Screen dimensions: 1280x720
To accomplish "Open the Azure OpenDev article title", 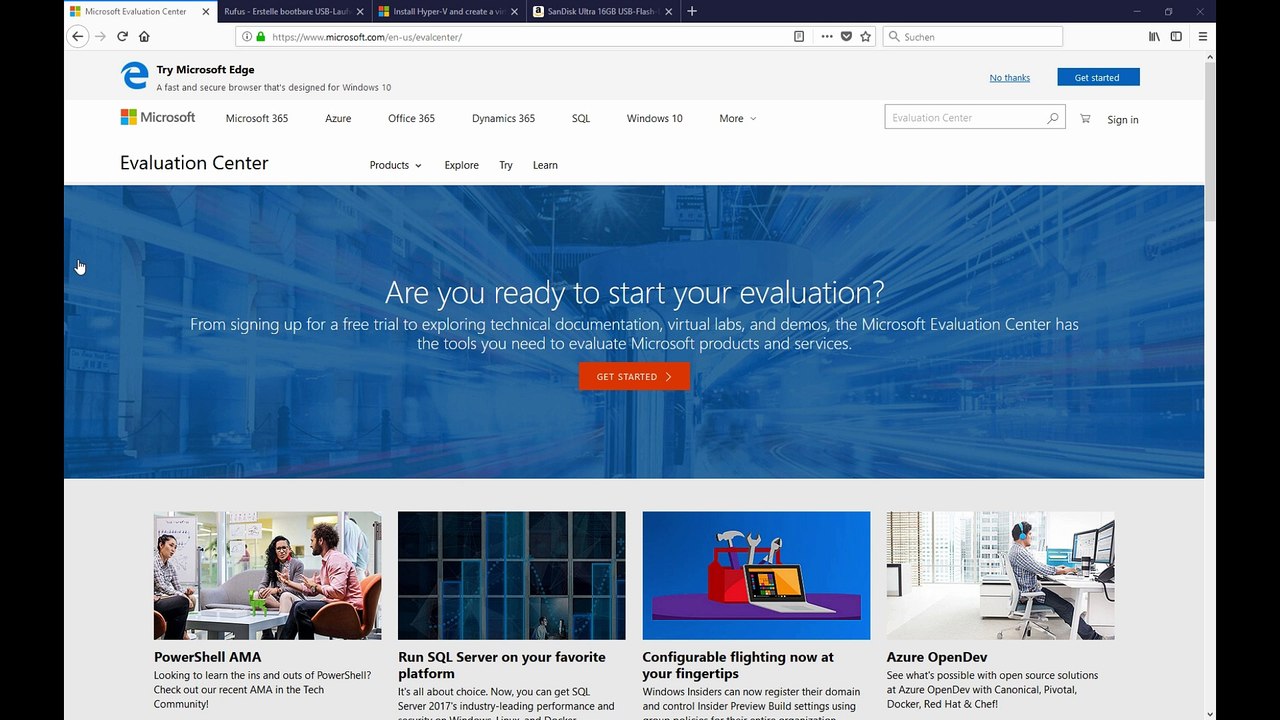I will 937,657.
